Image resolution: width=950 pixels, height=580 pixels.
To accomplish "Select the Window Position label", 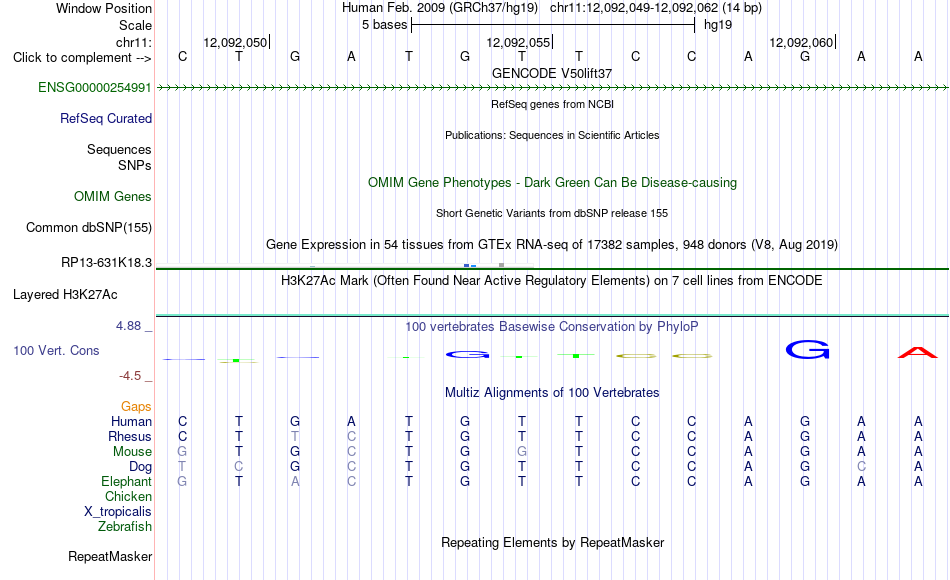I will (104, 8).
